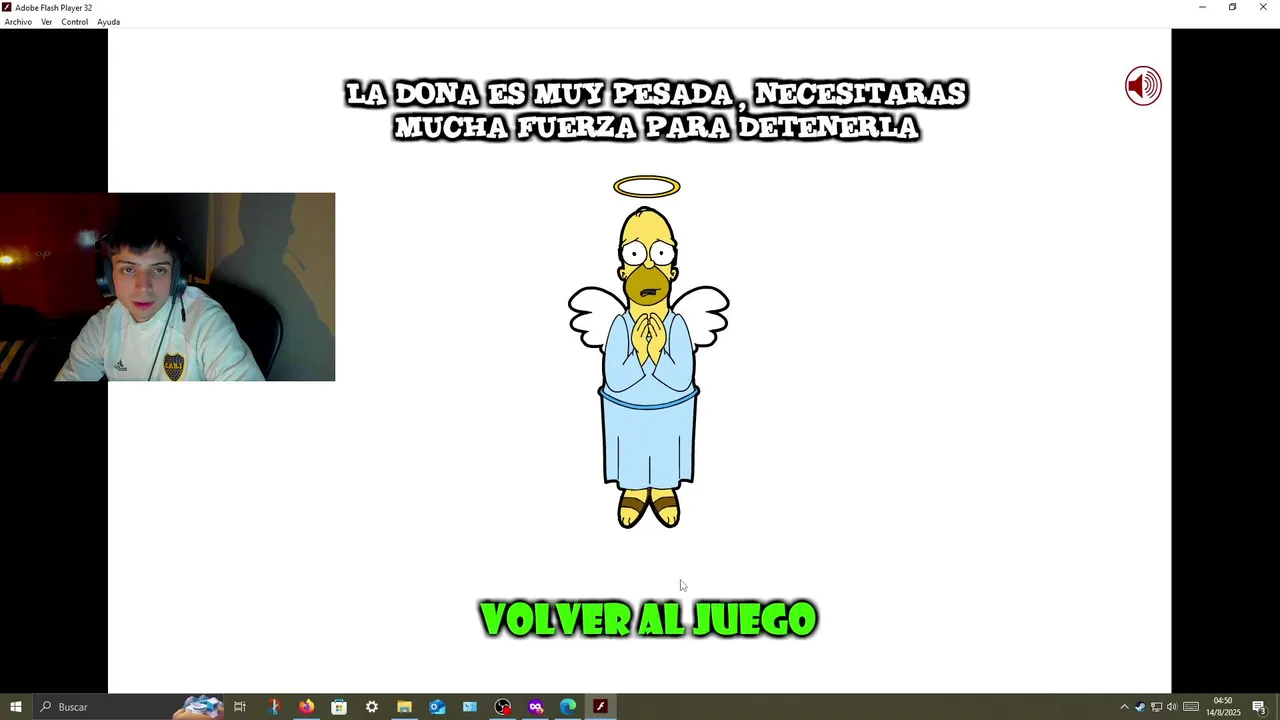
Task: Restore down the Flash Player window
Action: click(1232, 7)
